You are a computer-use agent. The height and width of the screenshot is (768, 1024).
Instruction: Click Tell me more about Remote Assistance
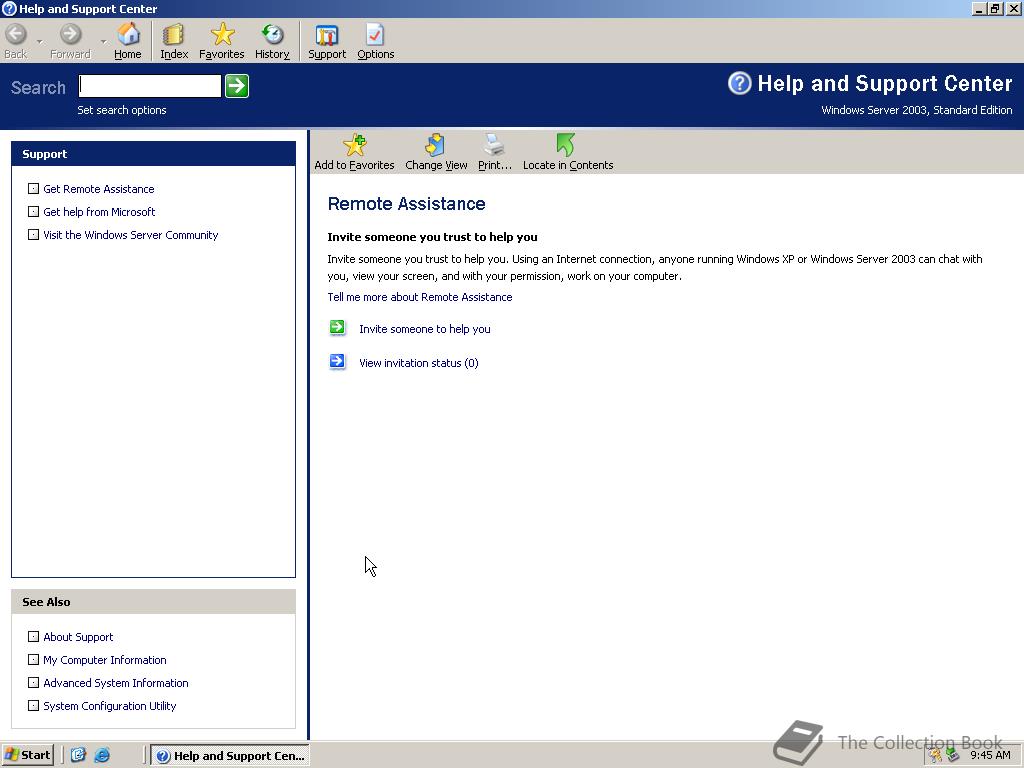(x=419, y=296)
